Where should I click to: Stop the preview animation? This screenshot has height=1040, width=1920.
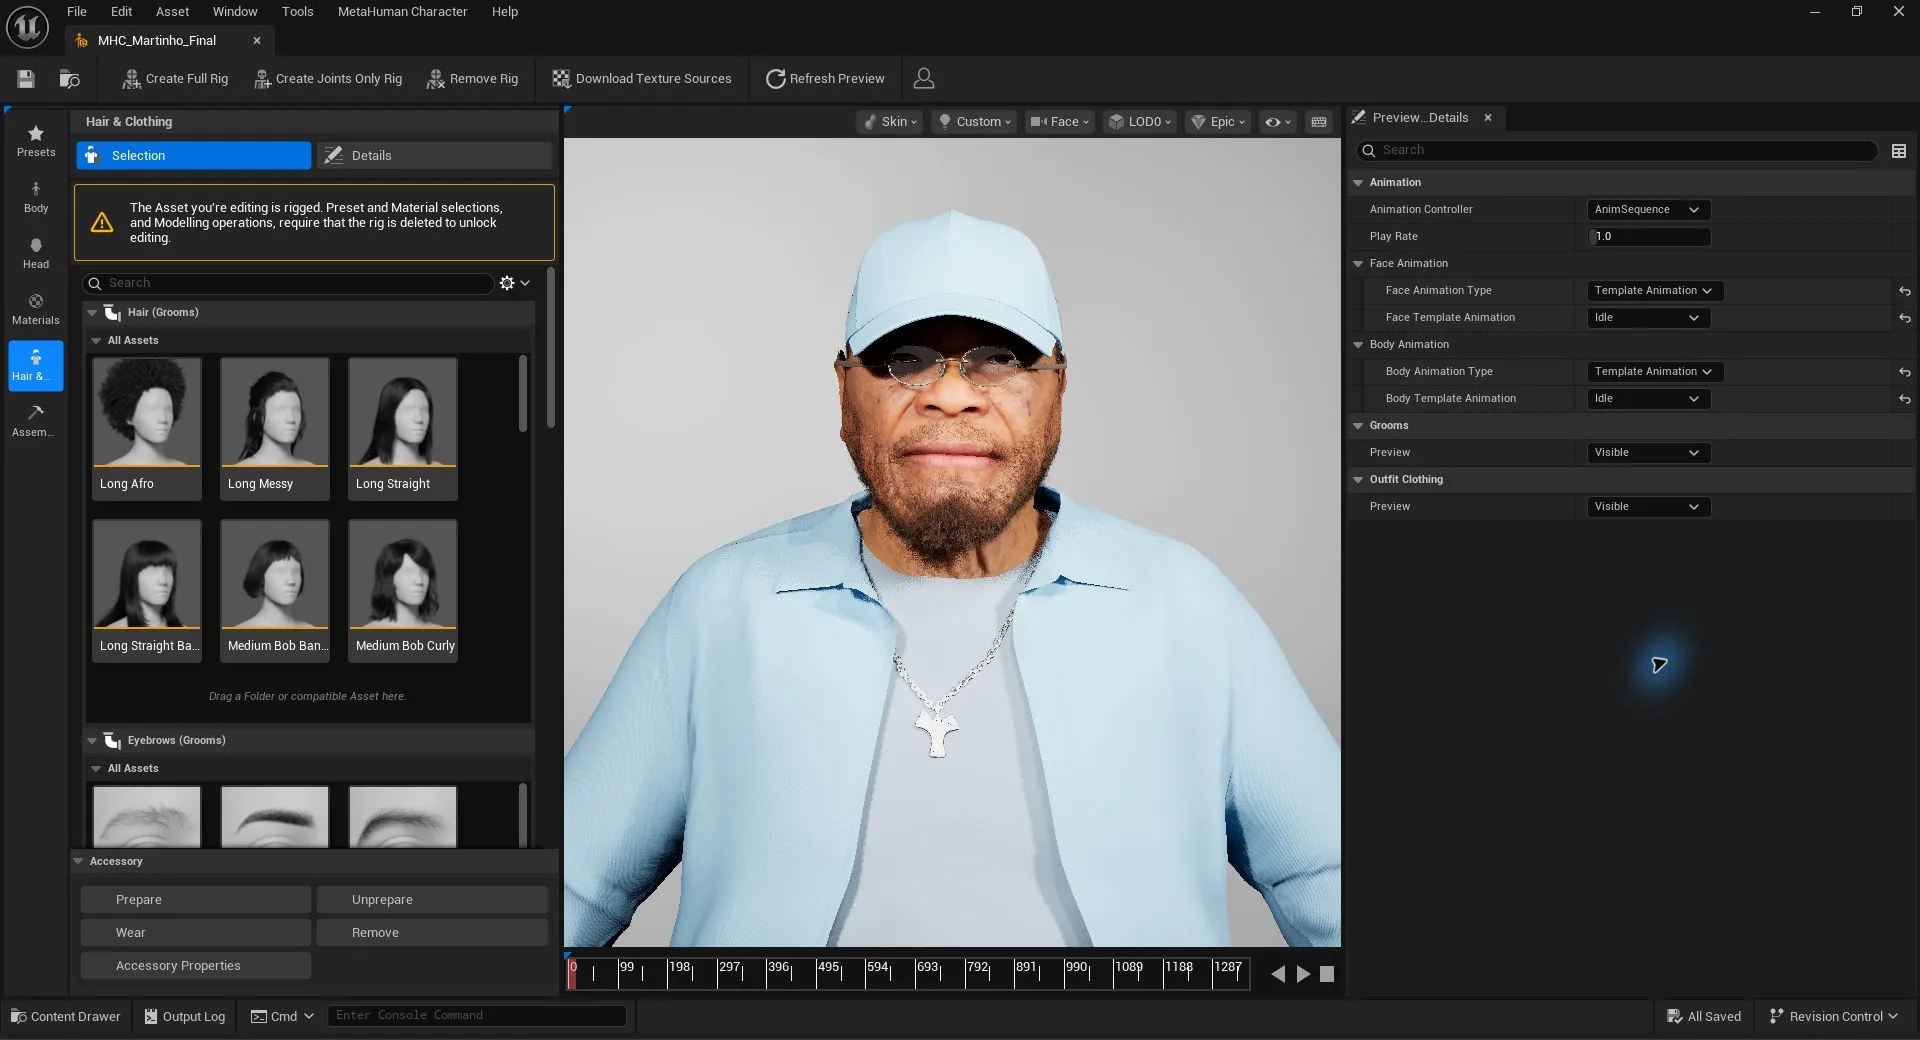pos(1327,974)
